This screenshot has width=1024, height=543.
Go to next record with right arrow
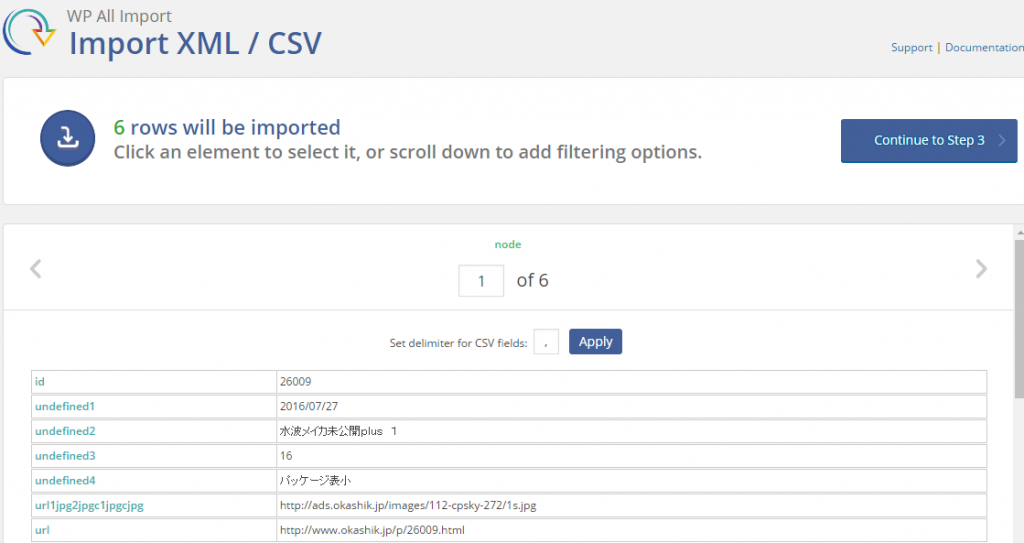(981, 269)
